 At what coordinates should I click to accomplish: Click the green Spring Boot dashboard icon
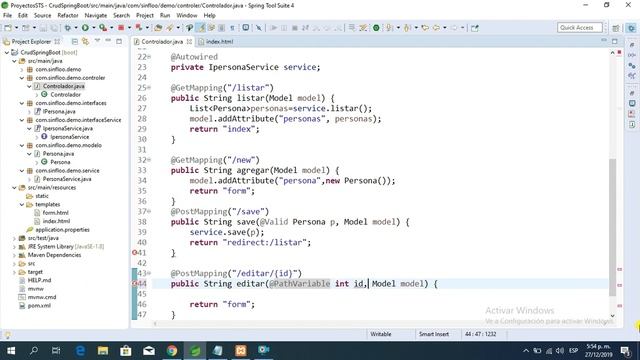point(376,28)
